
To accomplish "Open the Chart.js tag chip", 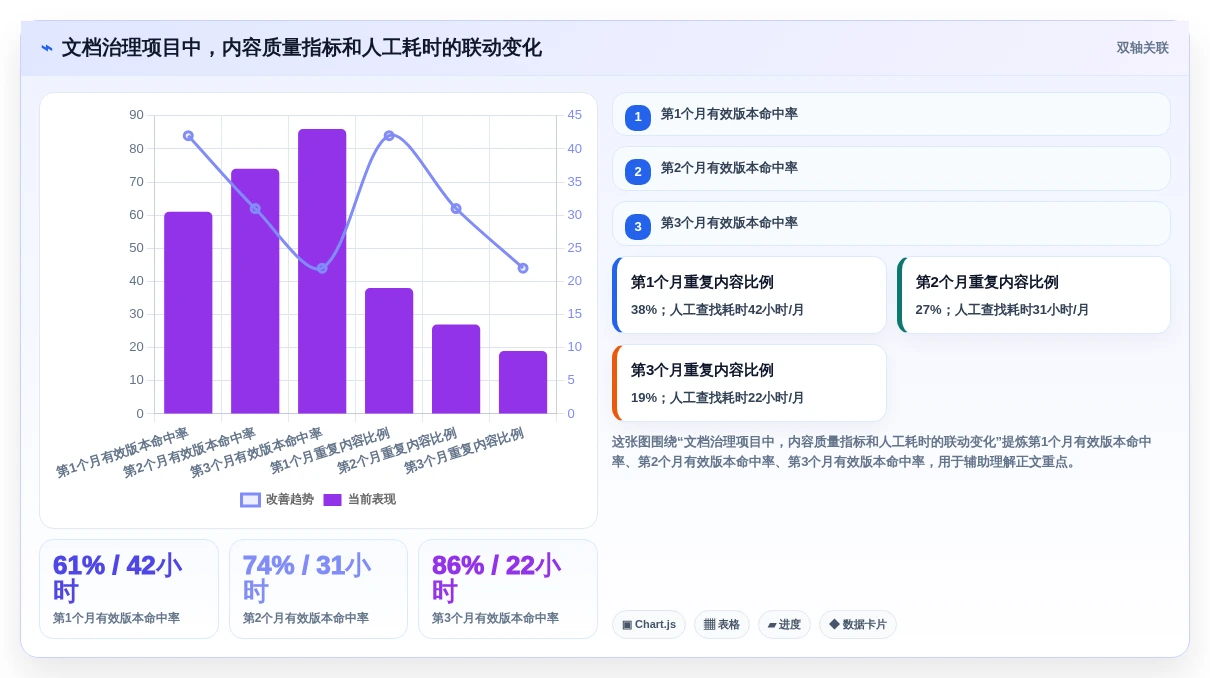I will (649, 625).
